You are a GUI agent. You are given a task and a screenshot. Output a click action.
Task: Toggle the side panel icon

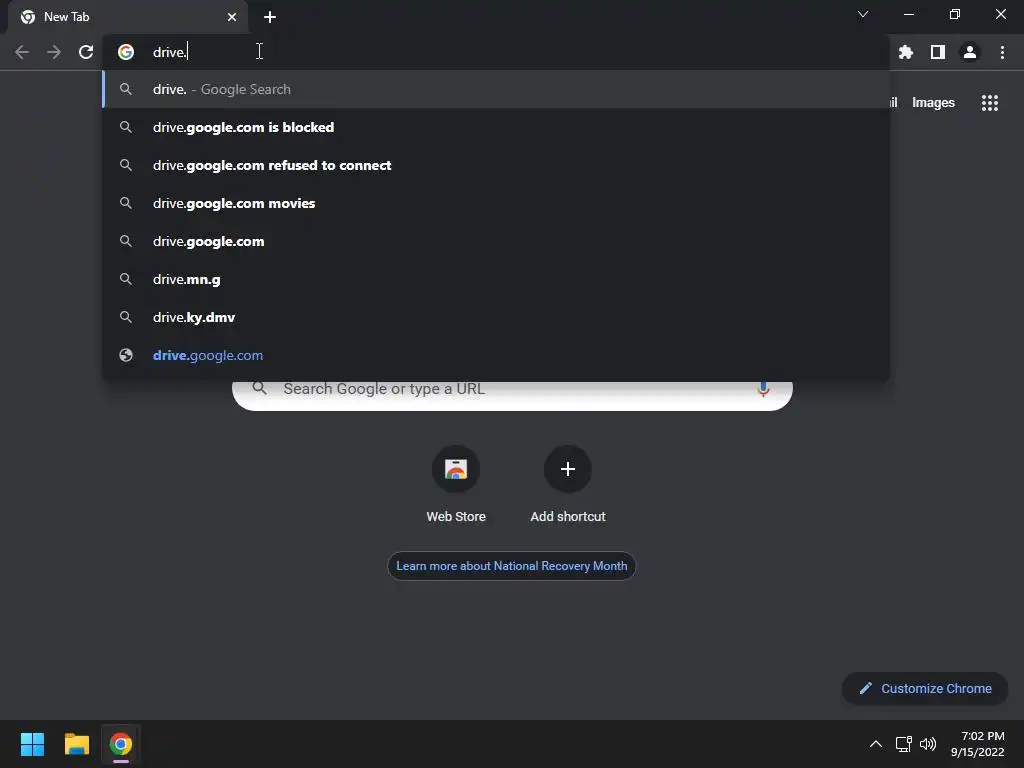(938, 52)
